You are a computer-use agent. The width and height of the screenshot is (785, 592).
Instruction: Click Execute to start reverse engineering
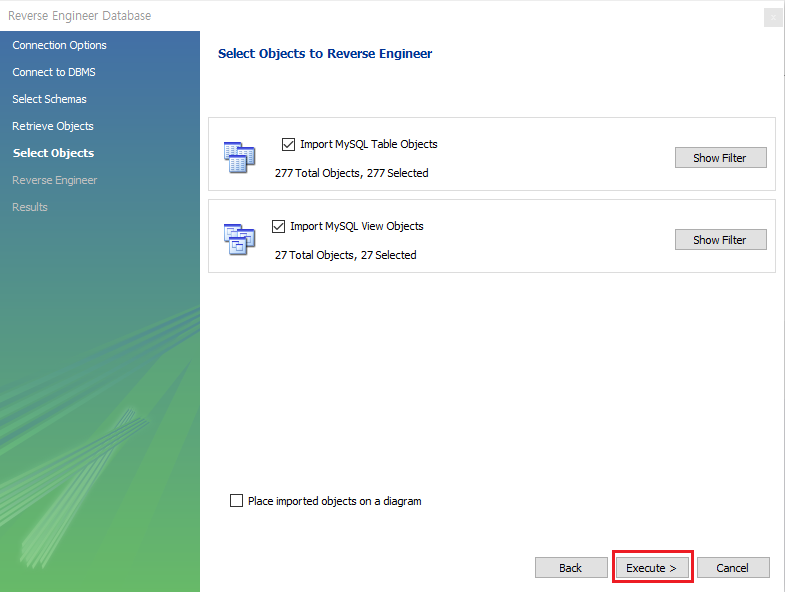(x=652, y=567)
